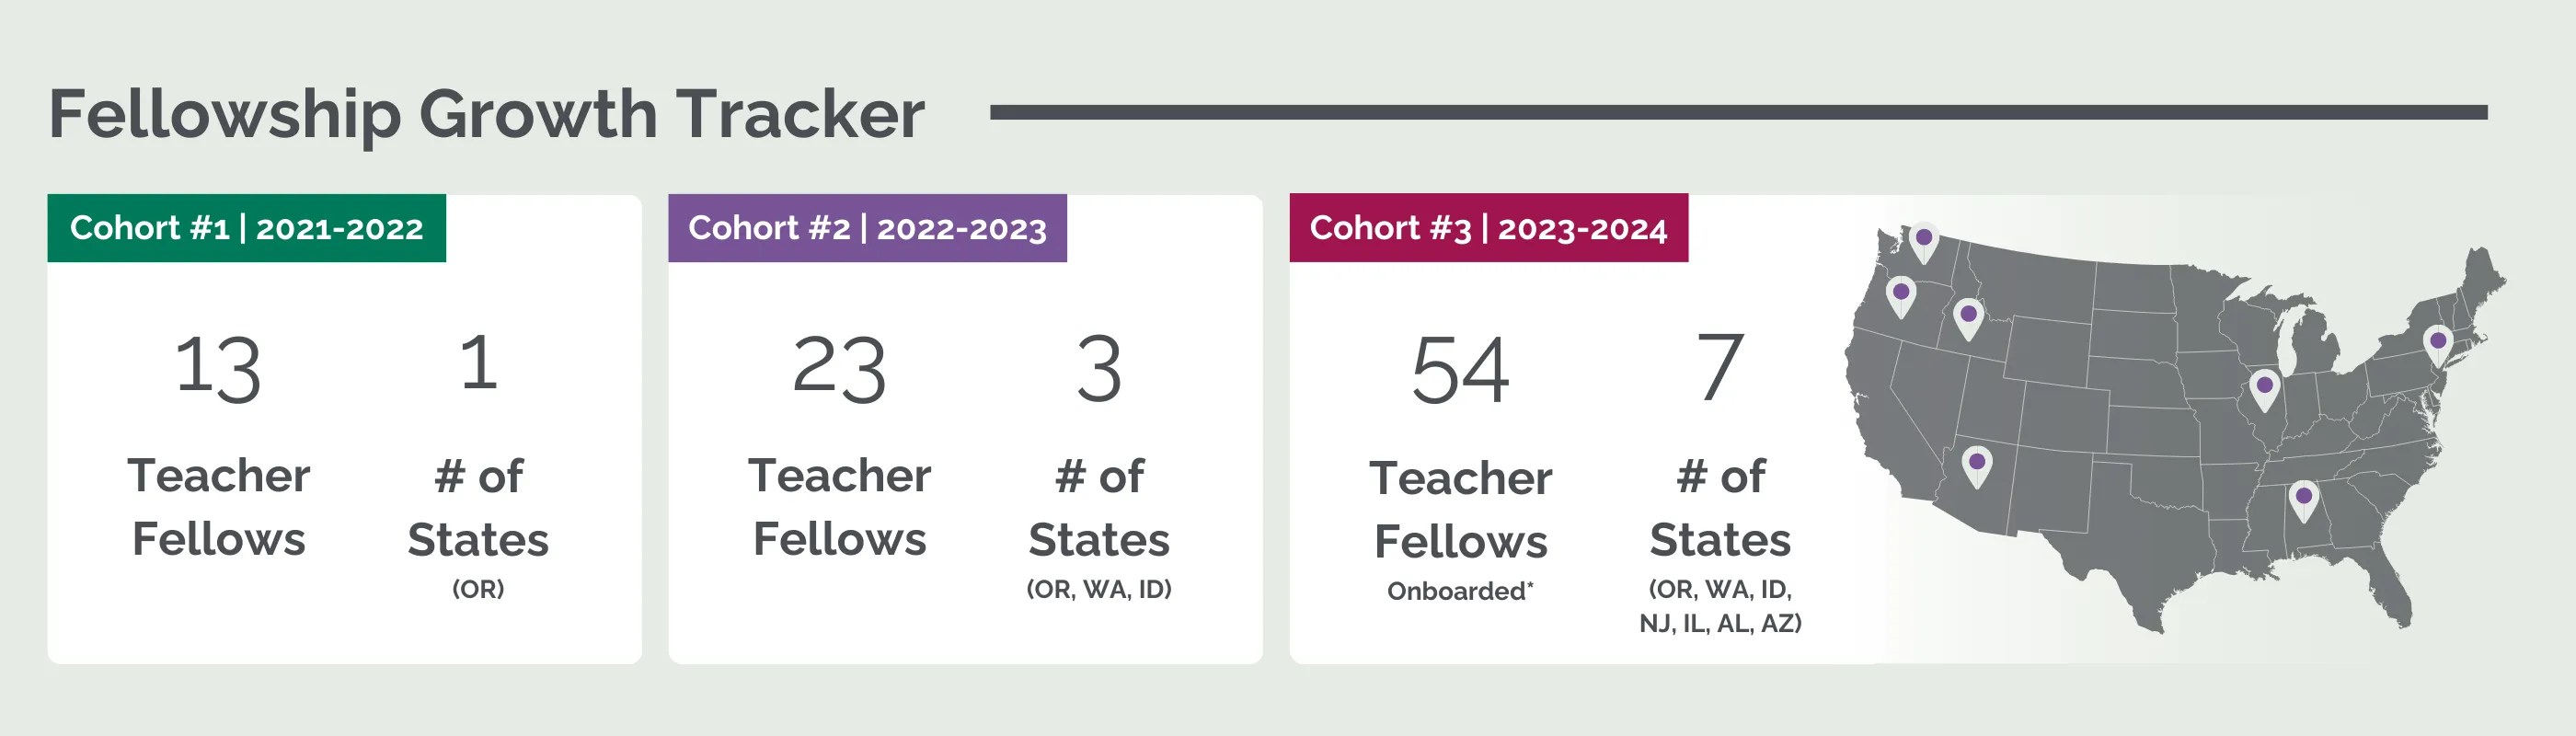Click the Washington map pin
Viewport: 2576px width, 736px height.
pyautogui.click(x=1923, y=242)
